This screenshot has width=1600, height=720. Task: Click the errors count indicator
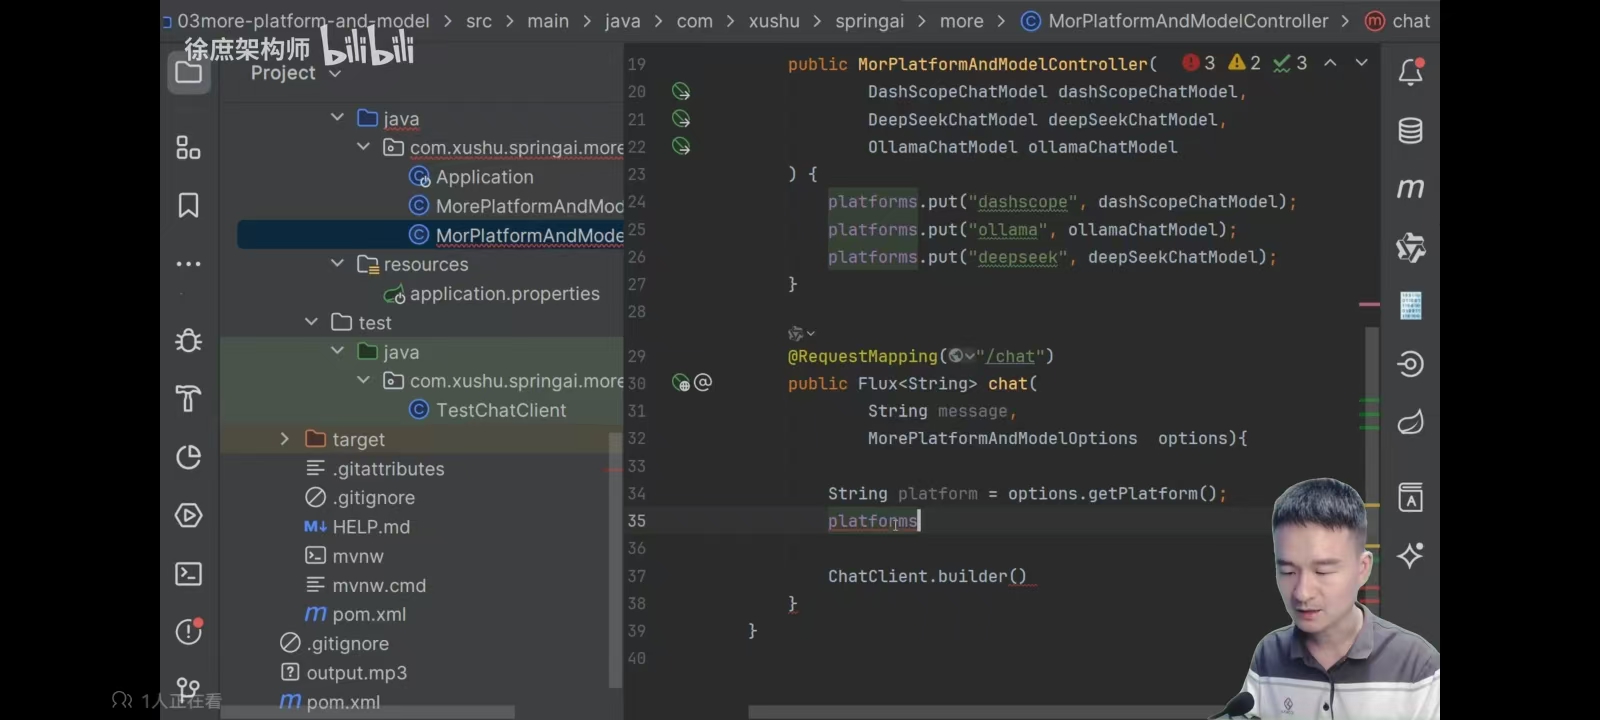click(x=1199, y=63)
